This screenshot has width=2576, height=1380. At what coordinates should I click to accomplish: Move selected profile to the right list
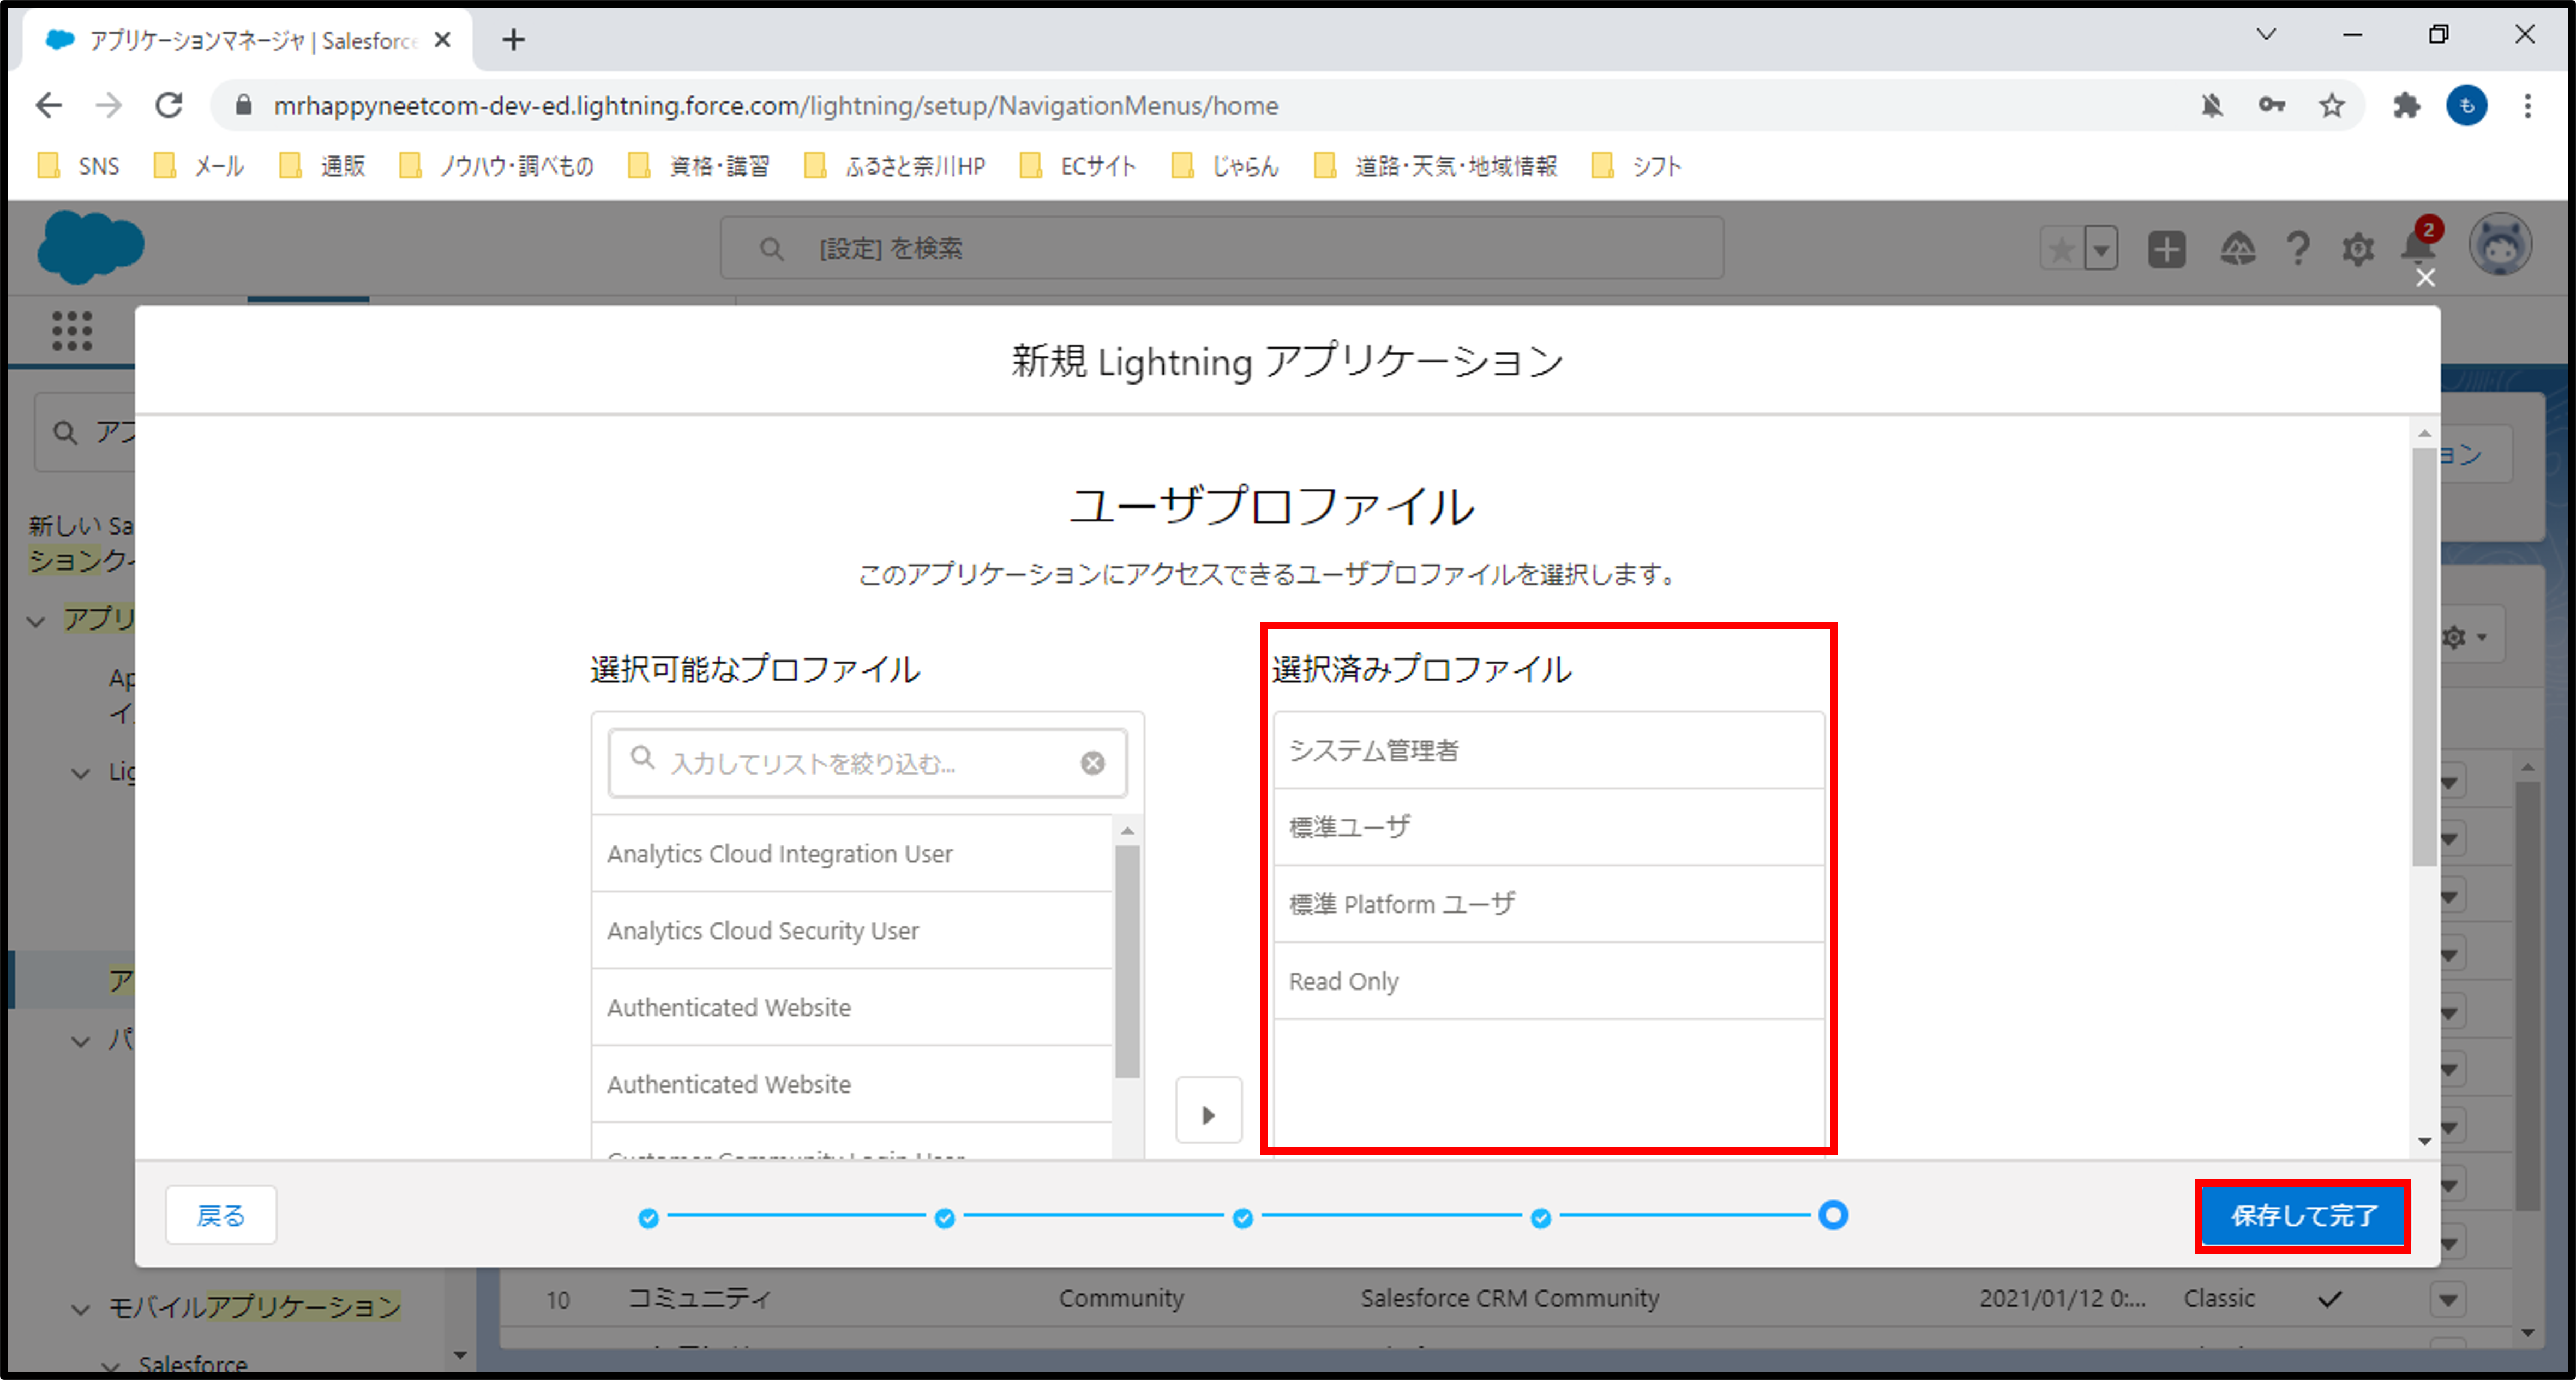click(x=1208, y=1113)
